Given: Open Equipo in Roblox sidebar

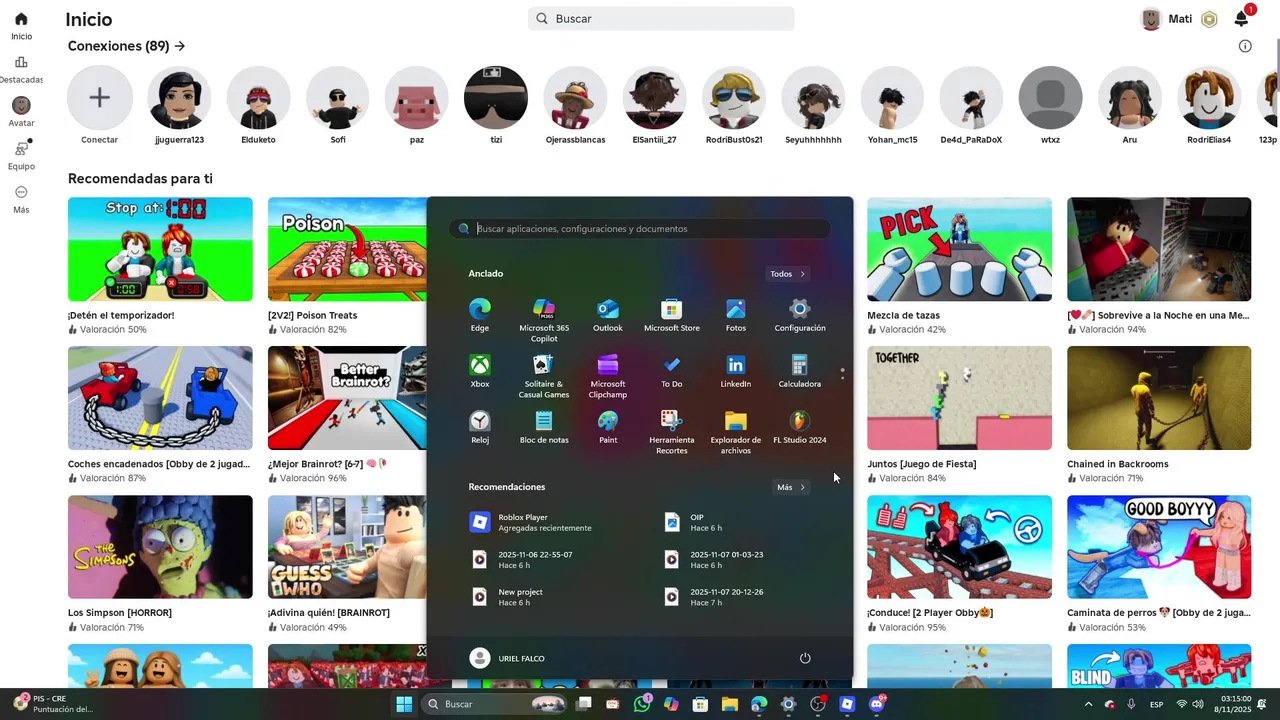Looking at the screenshot, I should pyautogui.click(x=21, y=155).
